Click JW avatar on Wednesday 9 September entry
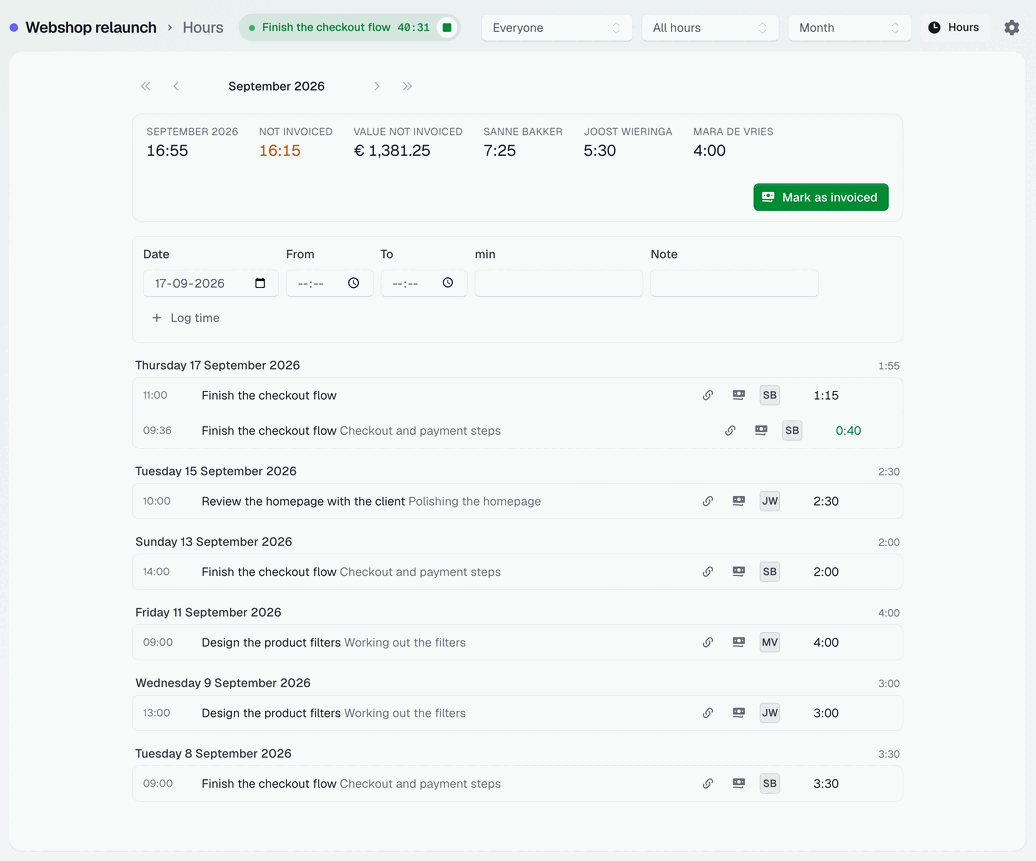The image size is (1036, 861). click(x=770, y=713)
